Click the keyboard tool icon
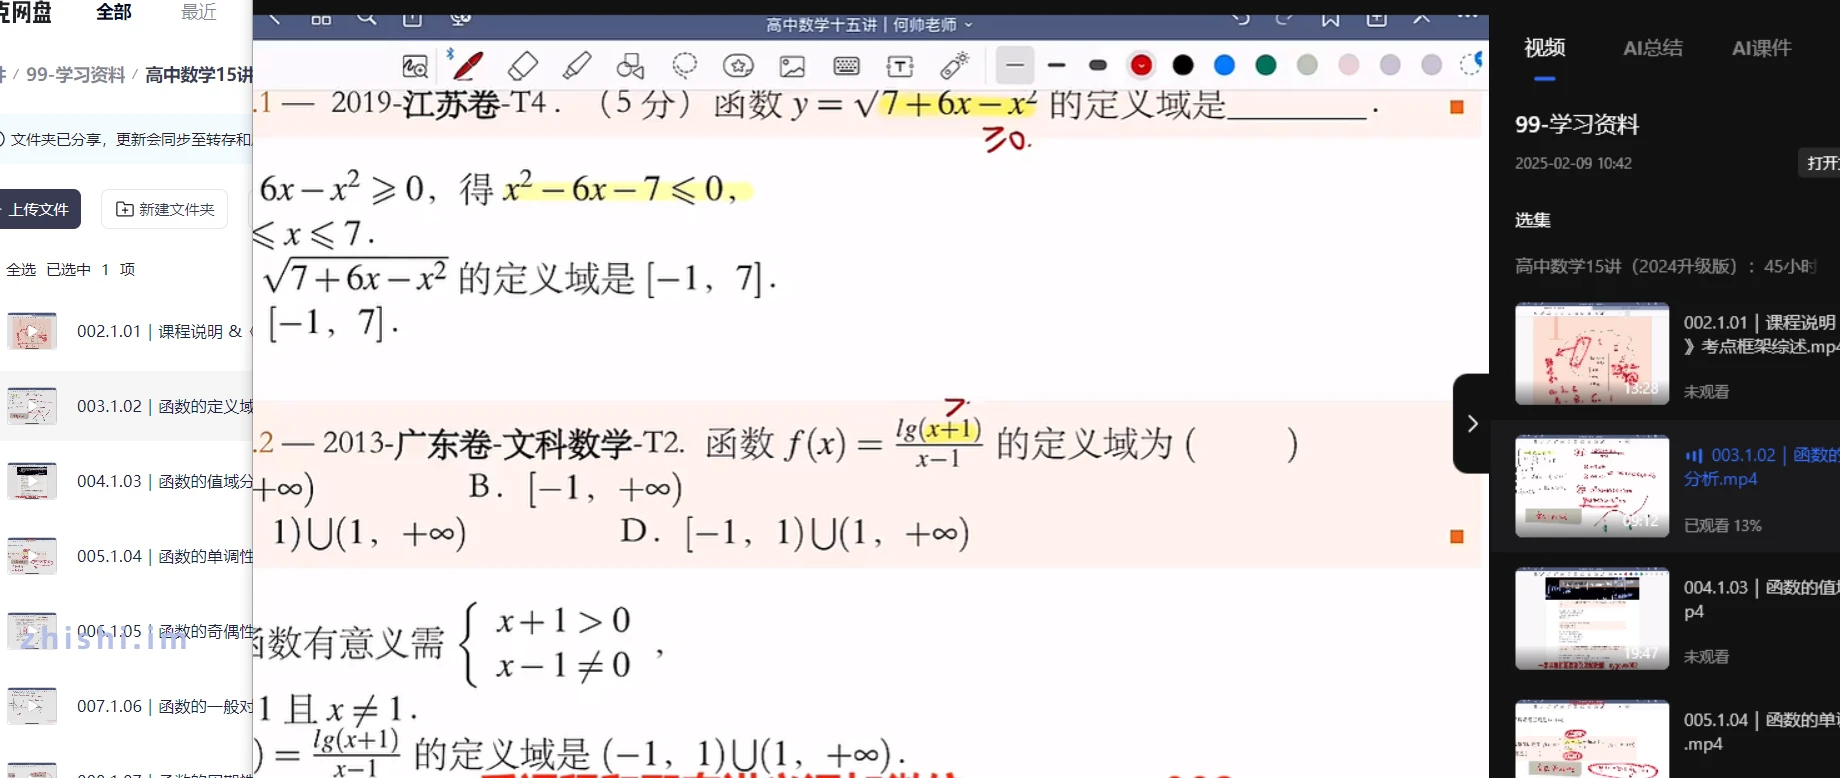 846,66
